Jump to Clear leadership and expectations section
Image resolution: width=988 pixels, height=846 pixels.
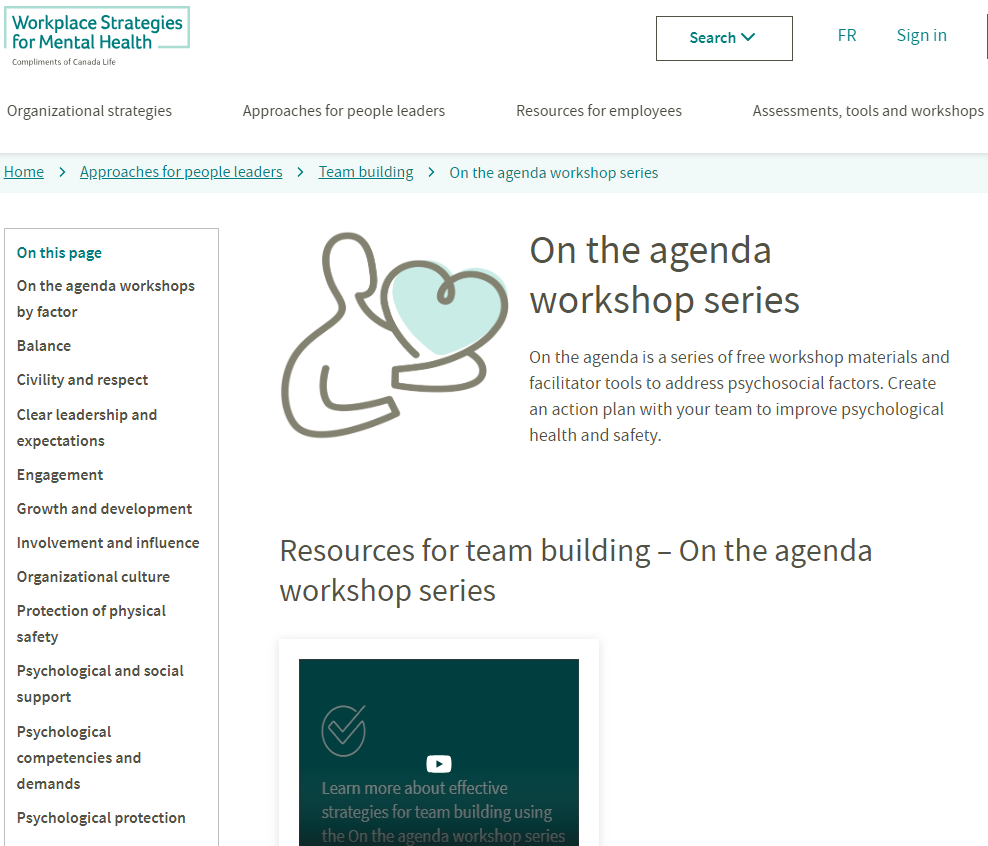click(x=86, y=428)
